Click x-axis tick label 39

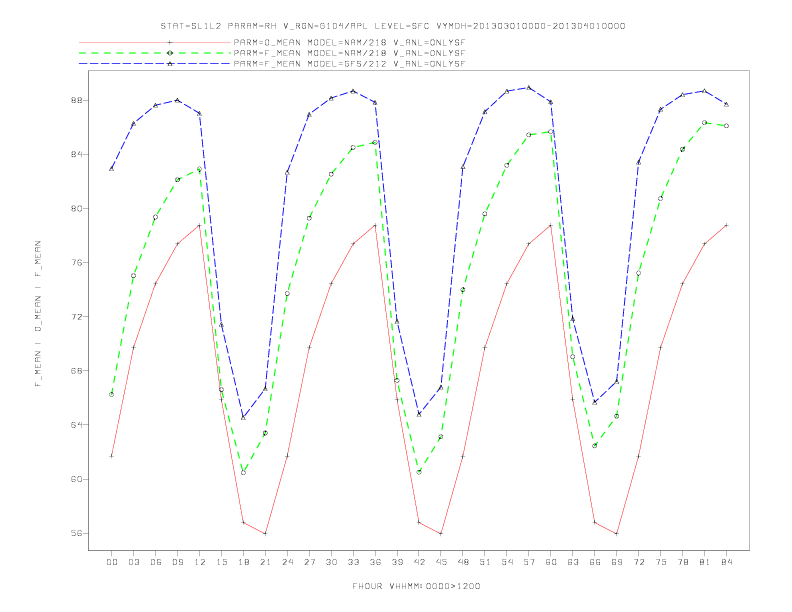tap(397, 562)
